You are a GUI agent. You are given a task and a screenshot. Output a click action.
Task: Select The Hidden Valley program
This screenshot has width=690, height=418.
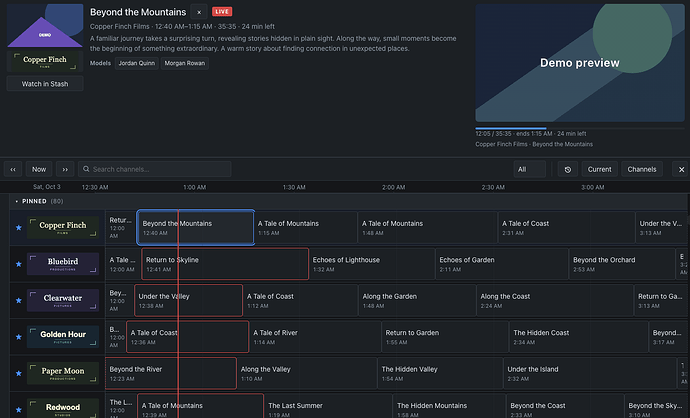click(440, 374)
